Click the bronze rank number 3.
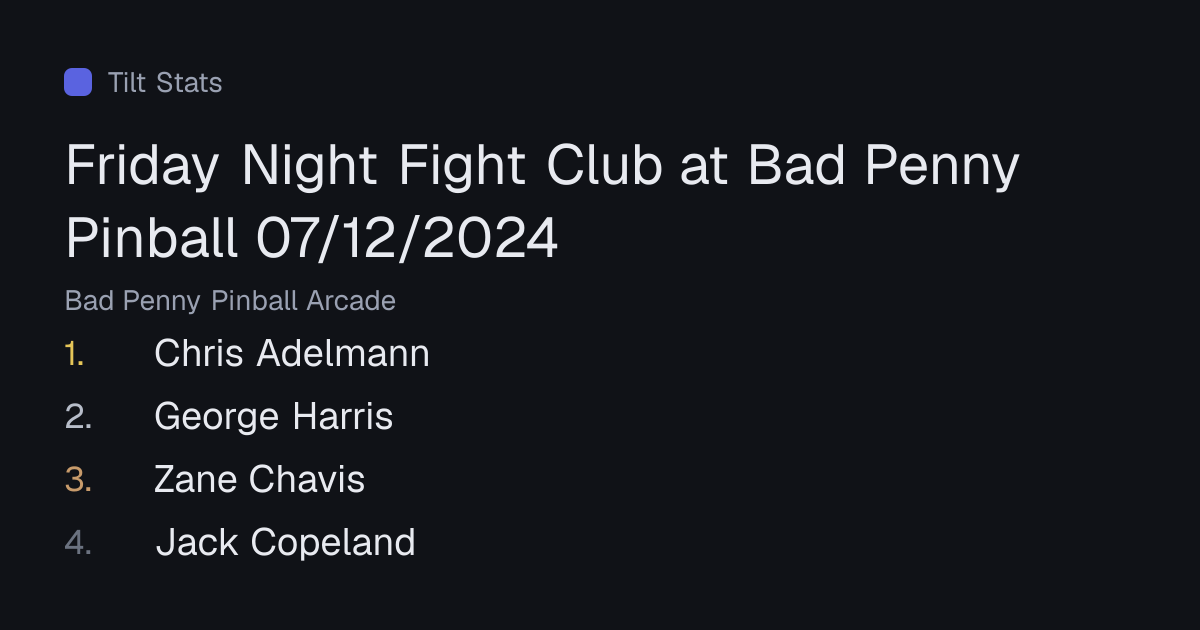Viewport: 1200px width, 630px height. point(78,479)
